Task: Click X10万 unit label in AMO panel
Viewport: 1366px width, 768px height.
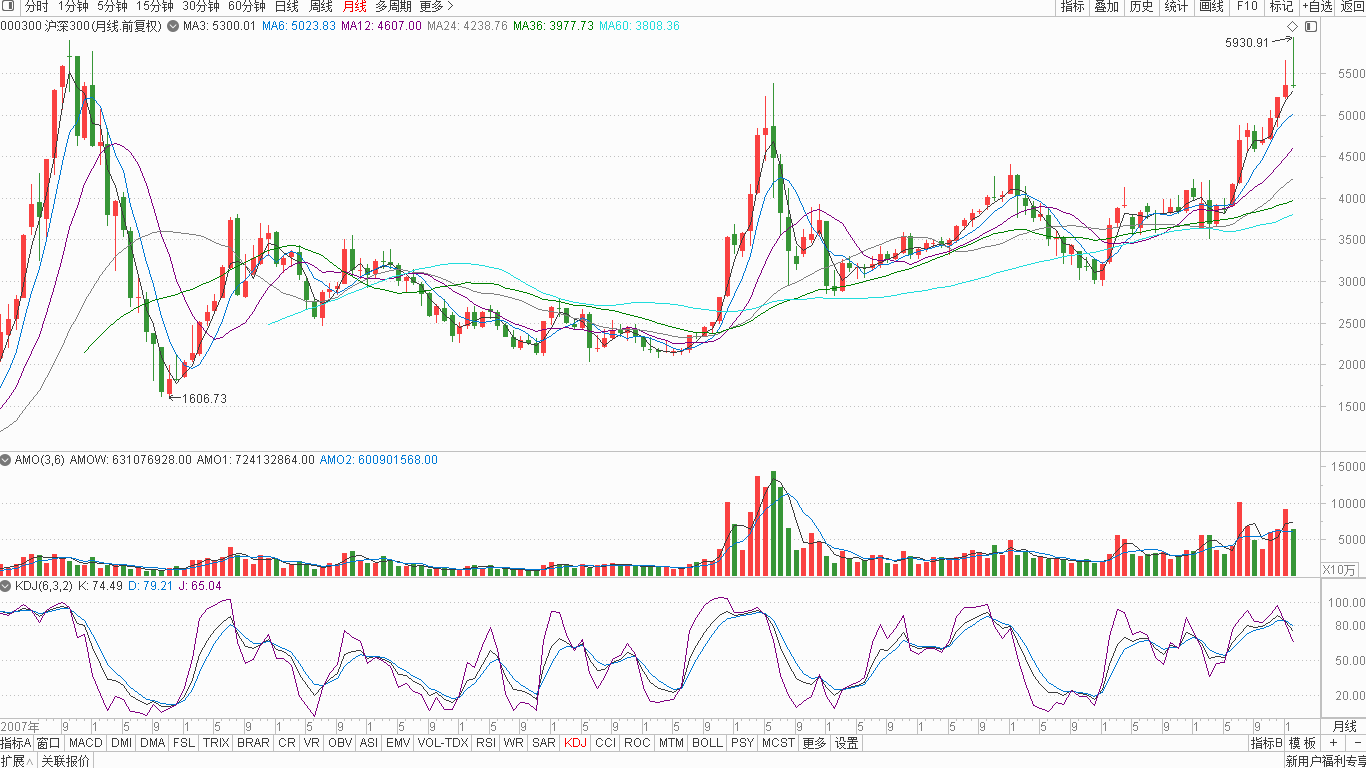Action: [x=1339, y=570]
